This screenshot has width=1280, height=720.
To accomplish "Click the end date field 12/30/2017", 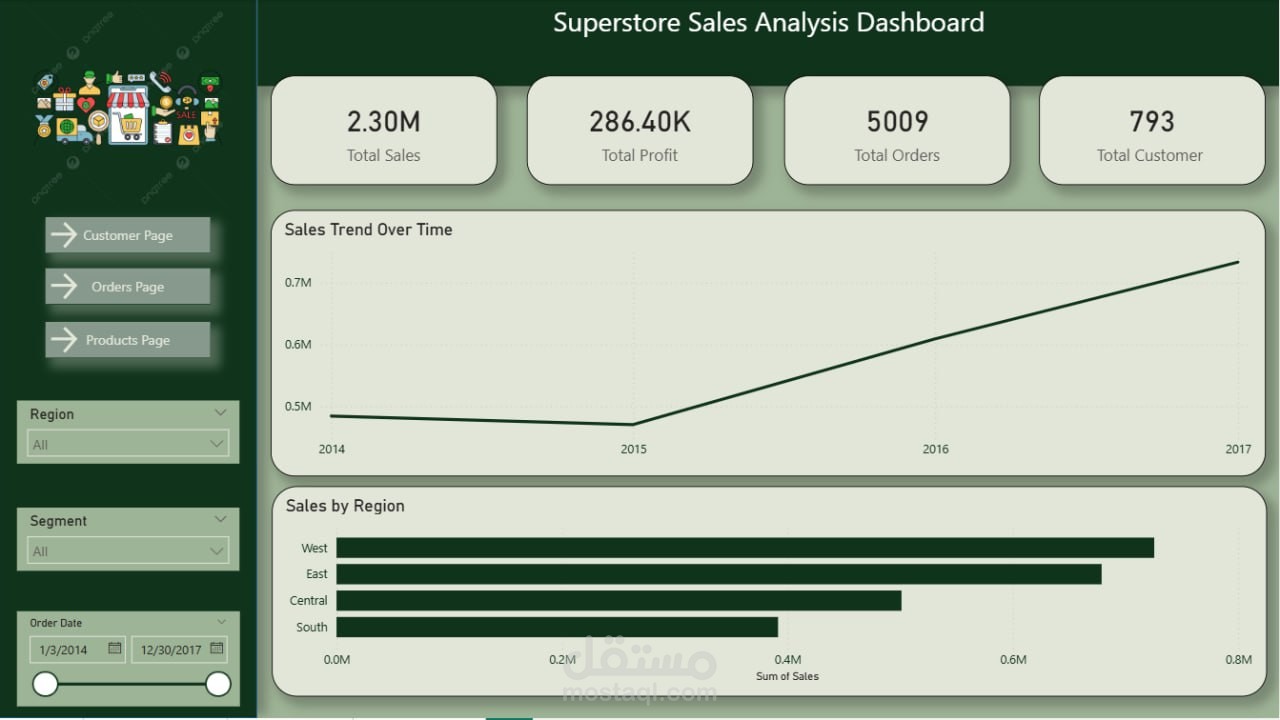I will coord(179,649).
